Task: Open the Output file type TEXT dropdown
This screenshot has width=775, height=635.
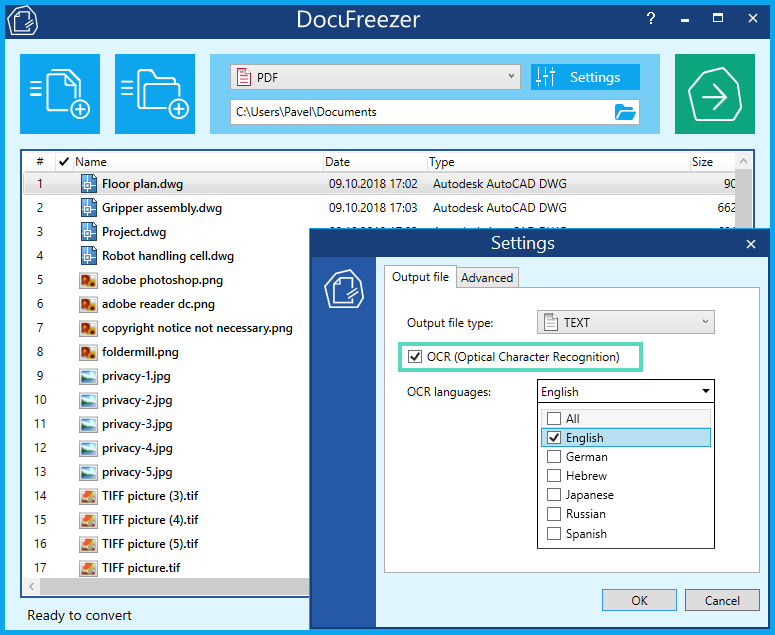Action: 625,322
